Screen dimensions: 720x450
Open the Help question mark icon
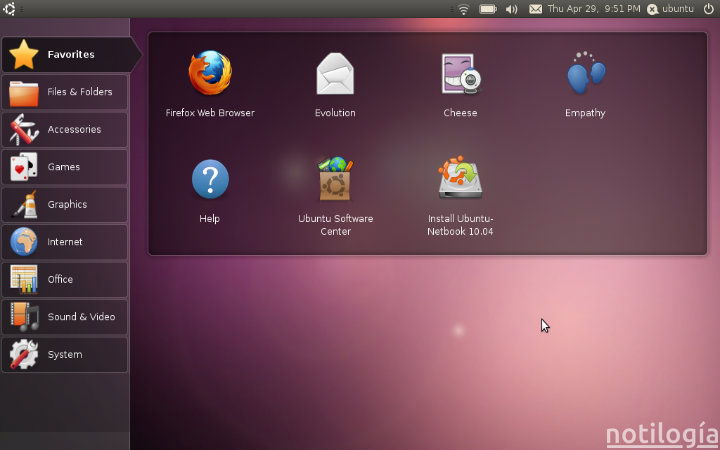coord(210,179)
